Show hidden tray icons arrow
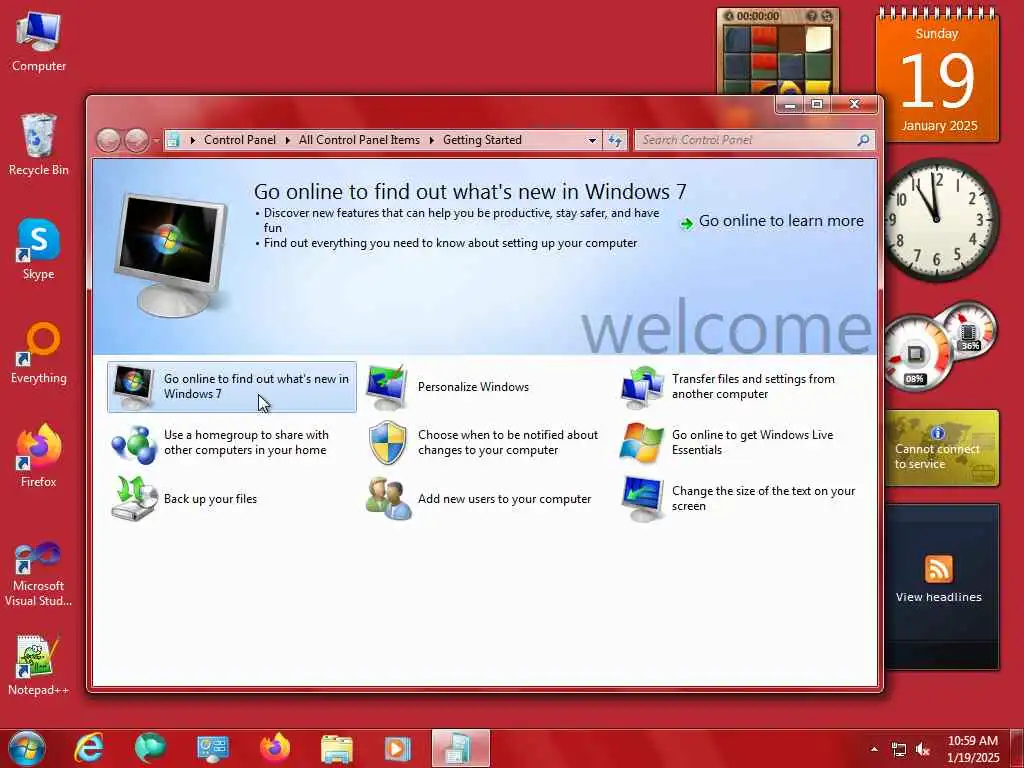1024x768 pixels. click(874, 749)
